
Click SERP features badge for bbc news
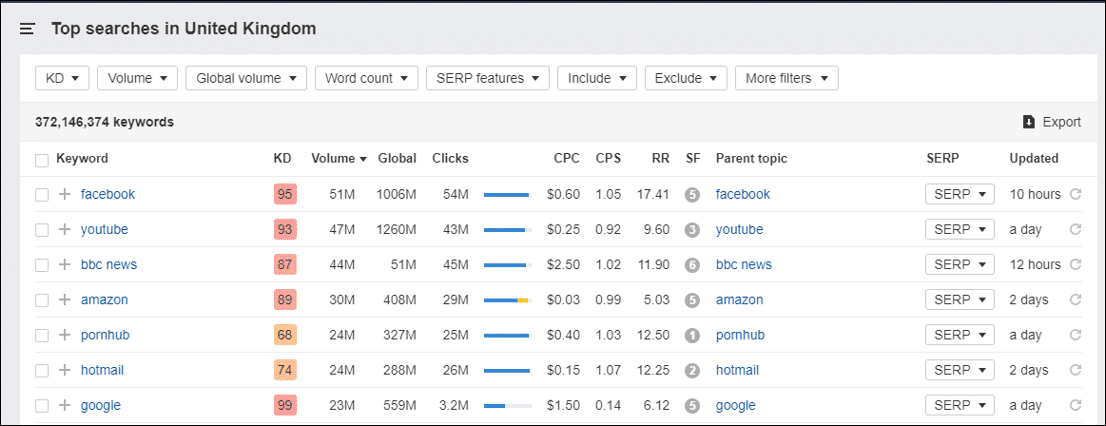pos(693,265)
